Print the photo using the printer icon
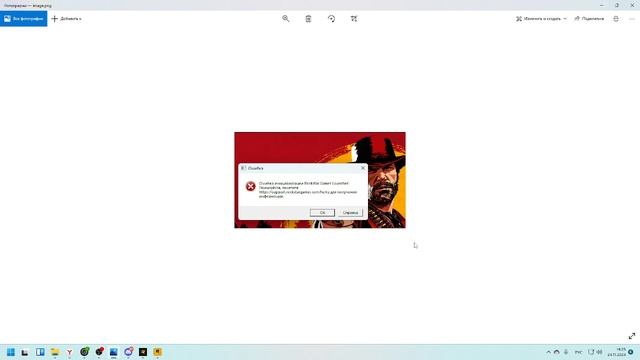This screenshot has width=640, height=360. [x=616, y=19]
